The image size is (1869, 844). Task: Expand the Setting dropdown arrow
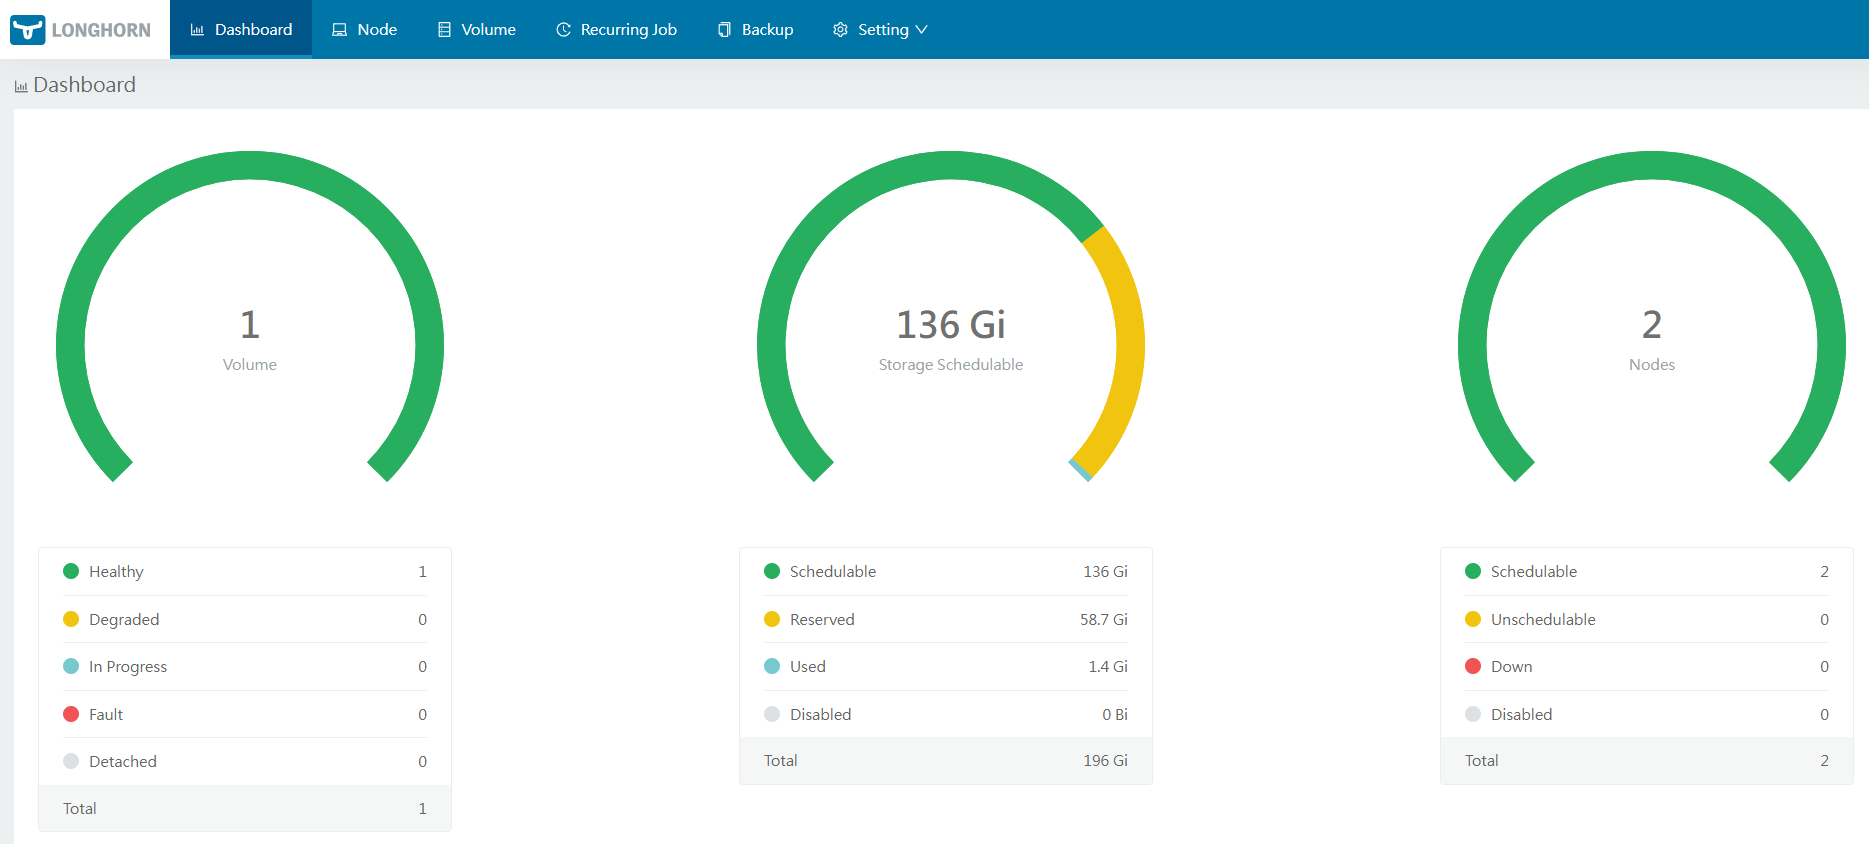921,30
